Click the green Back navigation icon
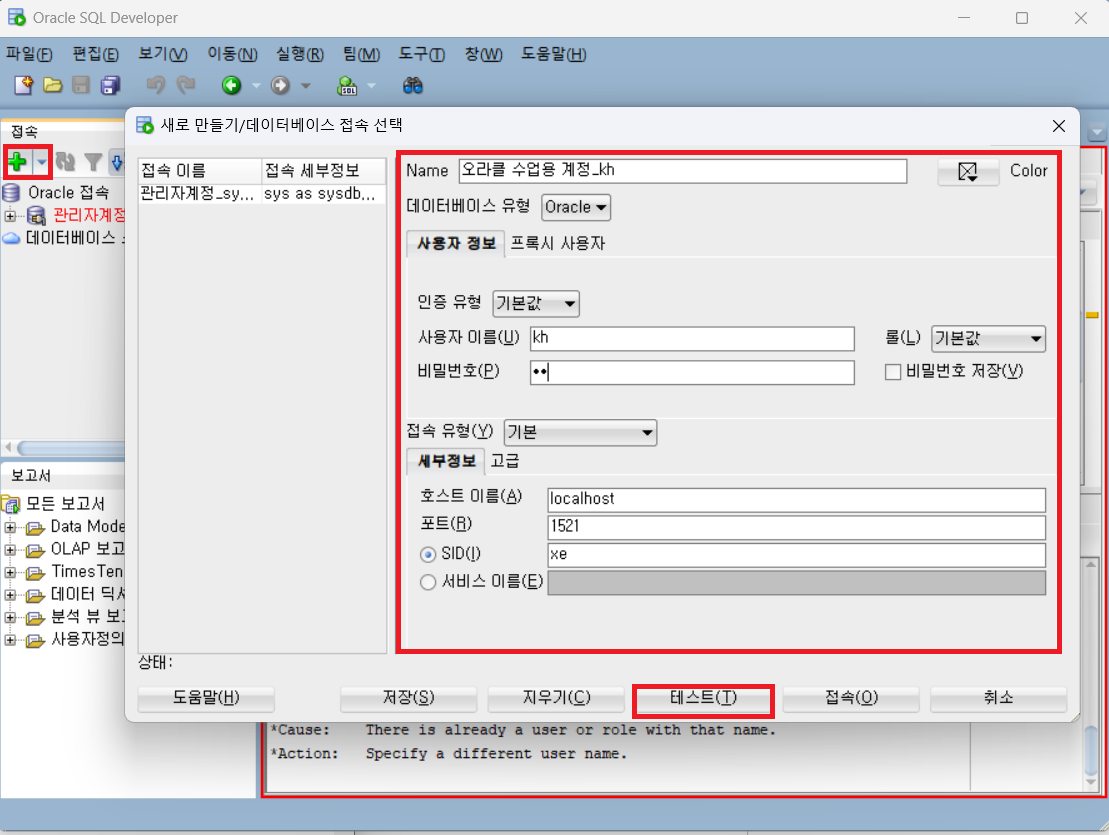 (231, 86)
